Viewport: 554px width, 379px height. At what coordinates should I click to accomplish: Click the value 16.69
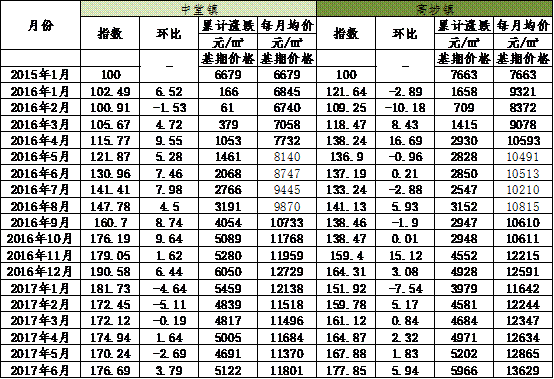tap(405, 141)
